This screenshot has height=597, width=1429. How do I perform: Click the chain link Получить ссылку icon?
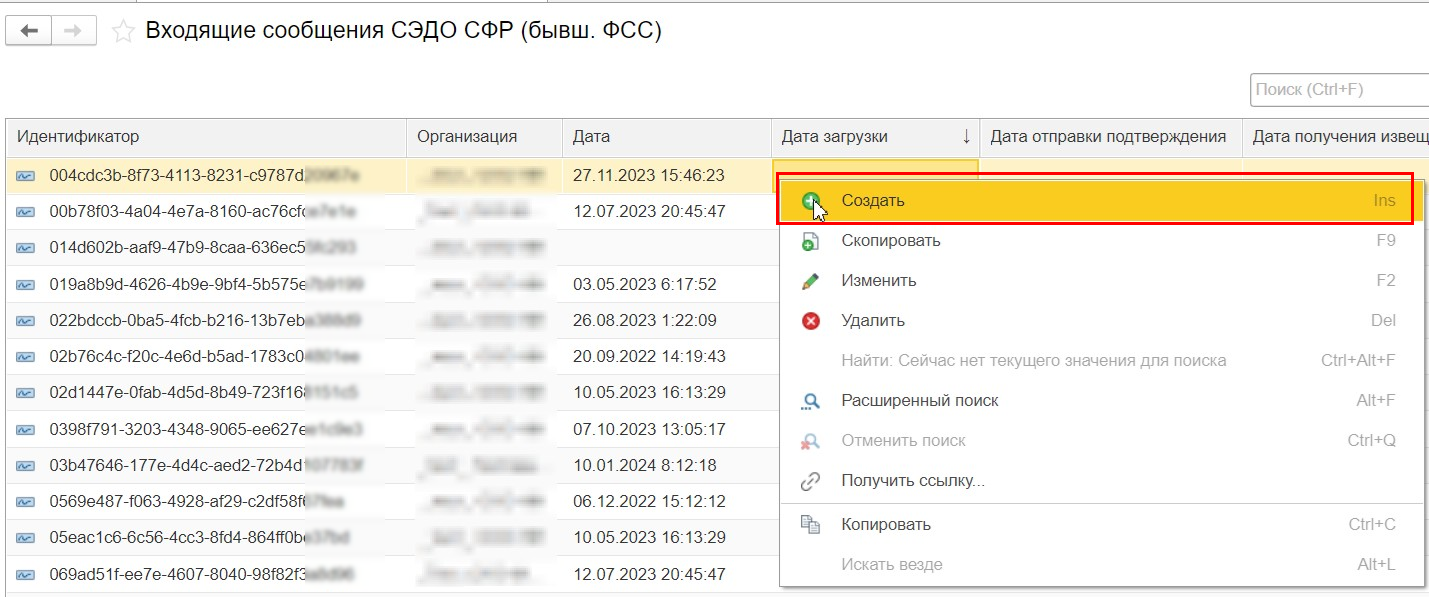(811, 481)
